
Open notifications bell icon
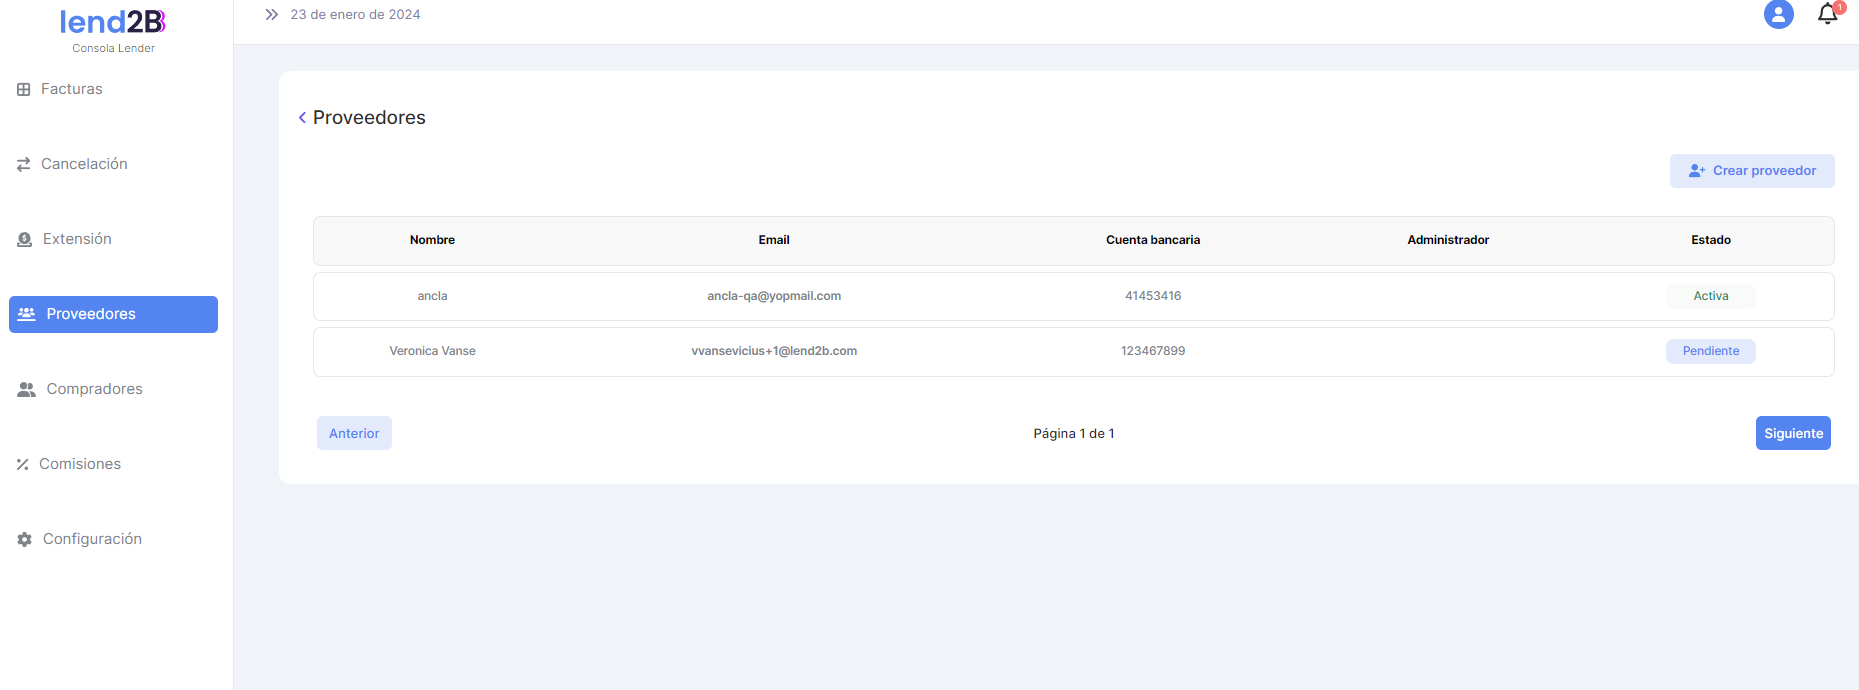1827,14
